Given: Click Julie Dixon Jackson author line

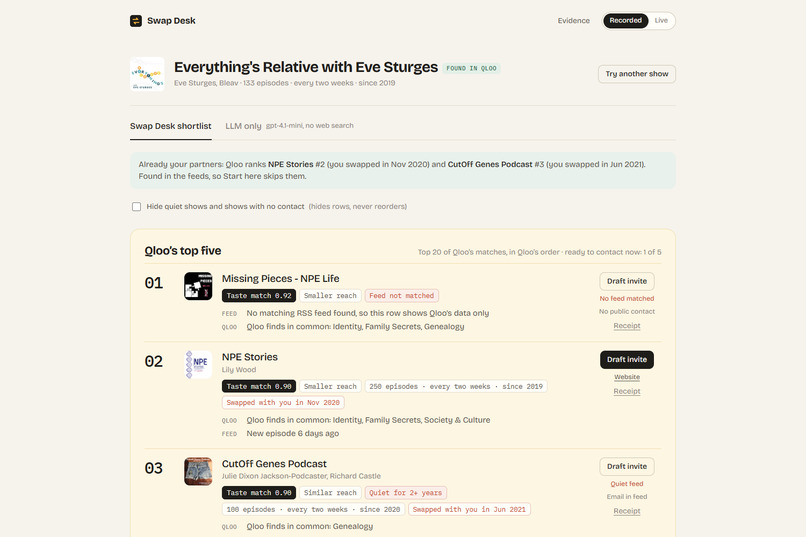Looking at the screenshot, I should pos(301,476).
